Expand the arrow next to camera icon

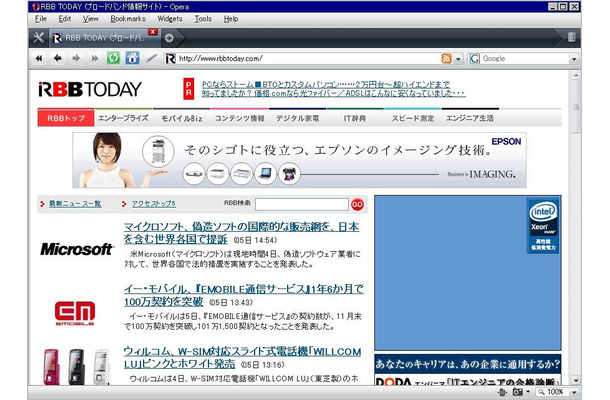pos(528,392)
